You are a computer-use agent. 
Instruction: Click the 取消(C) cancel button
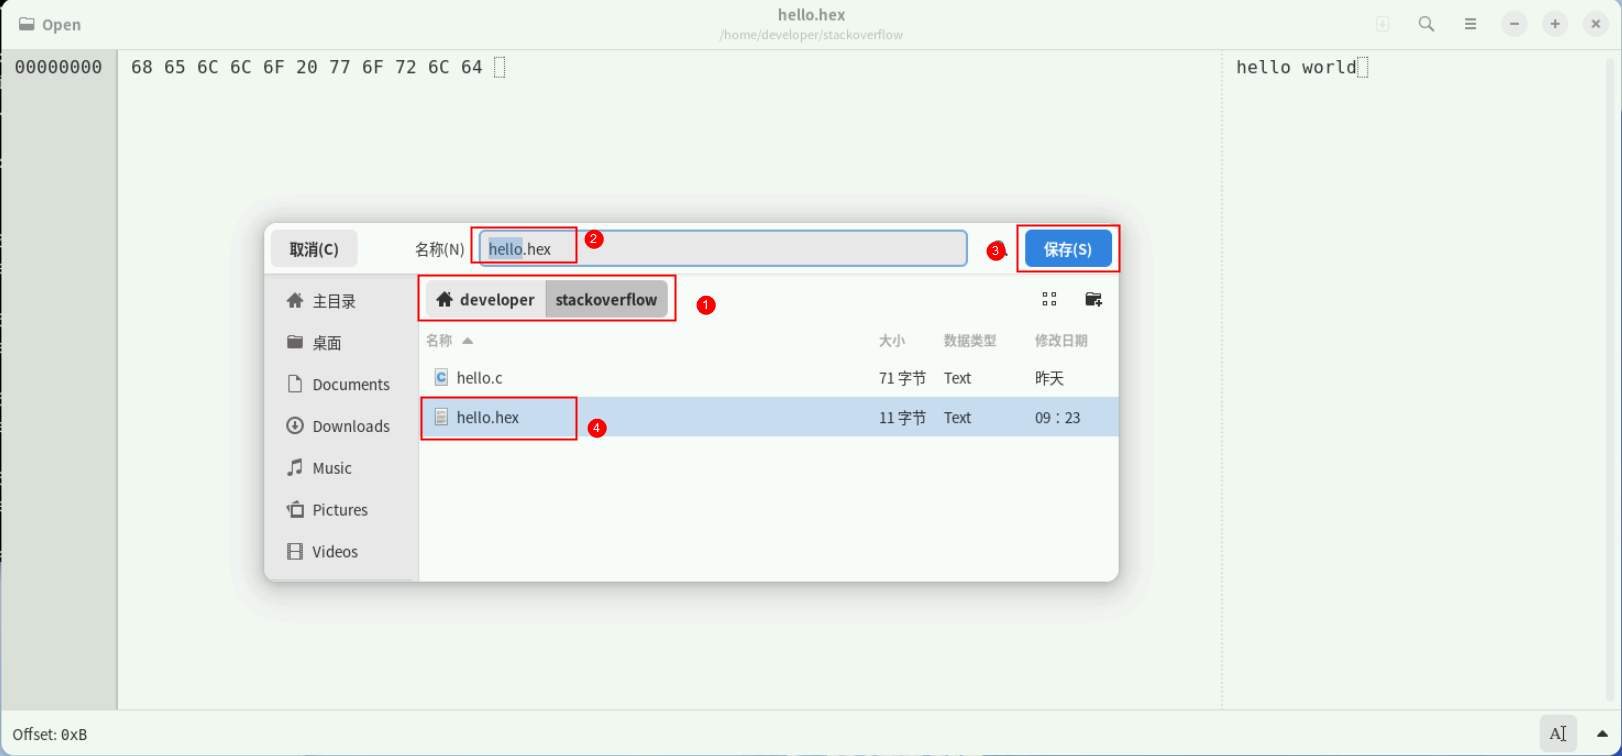[314, 249]
